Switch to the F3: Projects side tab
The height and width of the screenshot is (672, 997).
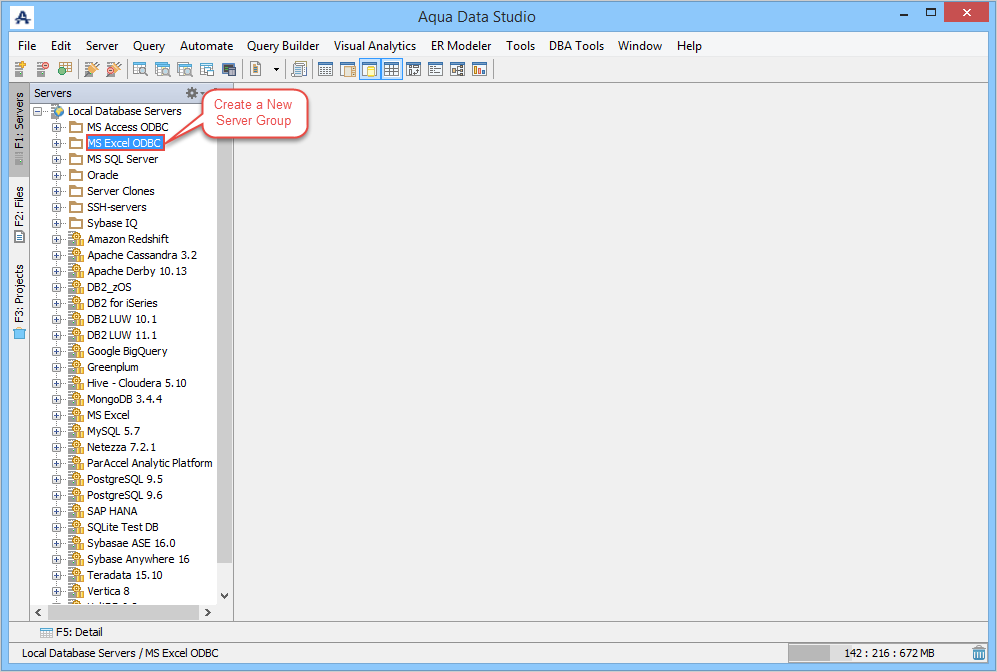pyautogui.click(x=19, y=301)
